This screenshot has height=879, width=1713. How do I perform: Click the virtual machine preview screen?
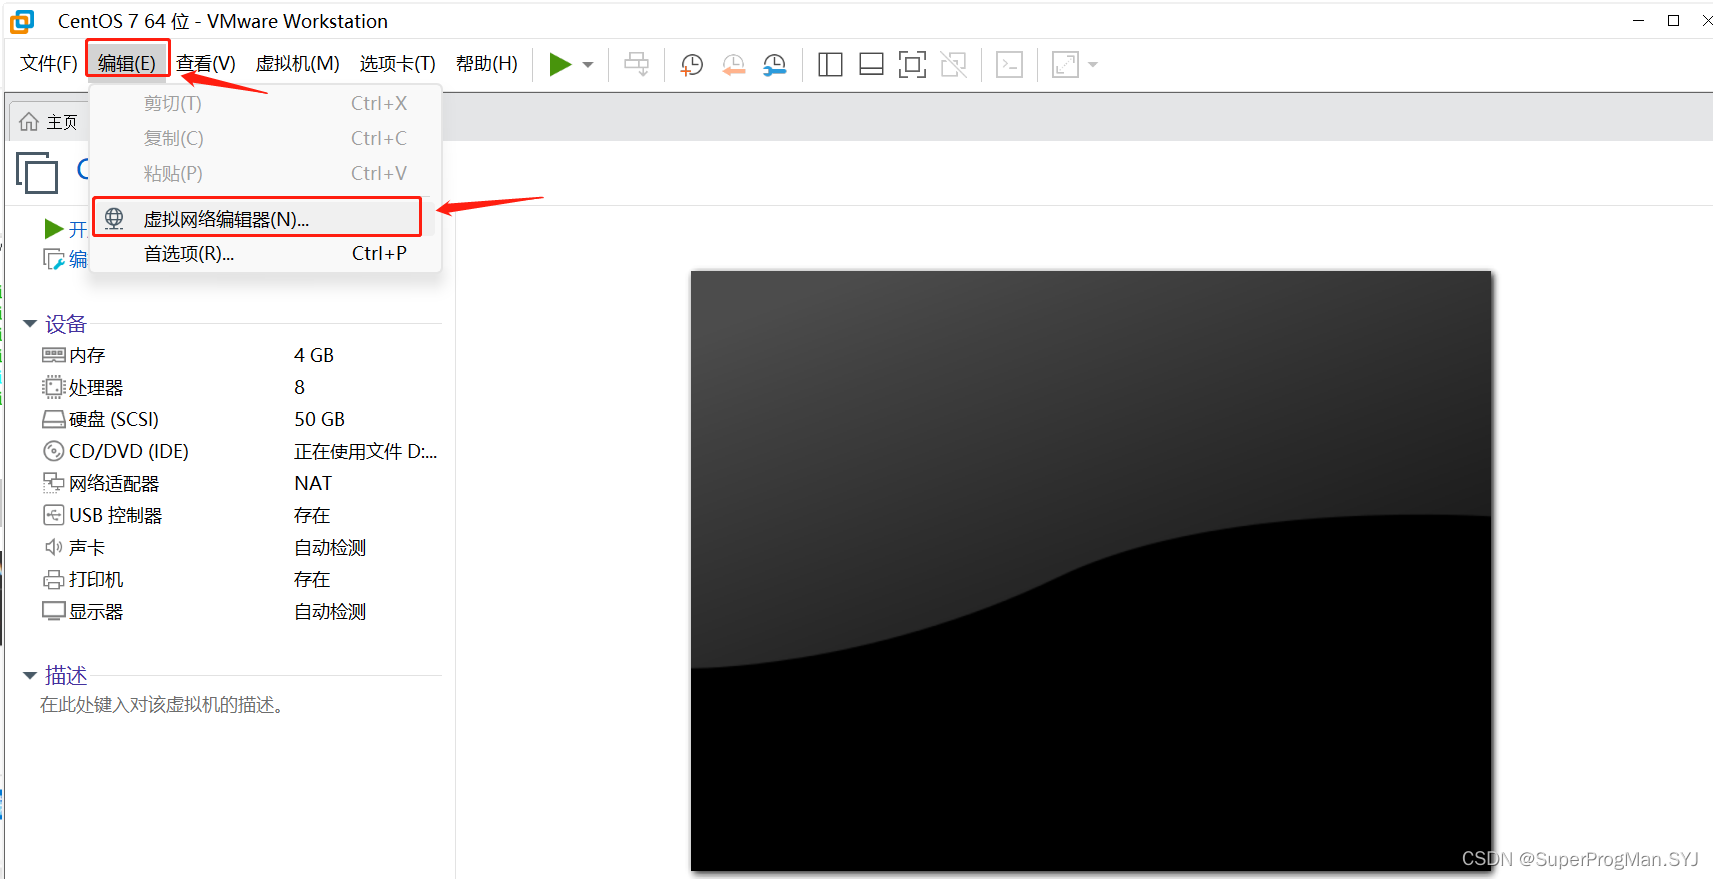1091,571
